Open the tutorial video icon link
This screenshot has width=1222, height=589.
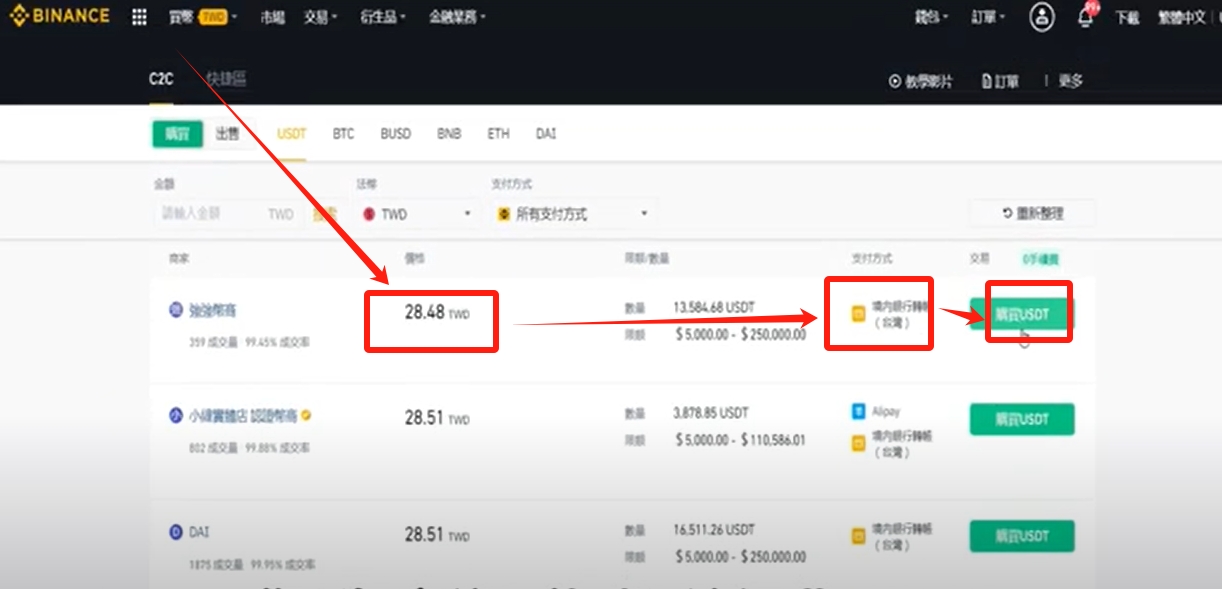(x=895, y=81)
